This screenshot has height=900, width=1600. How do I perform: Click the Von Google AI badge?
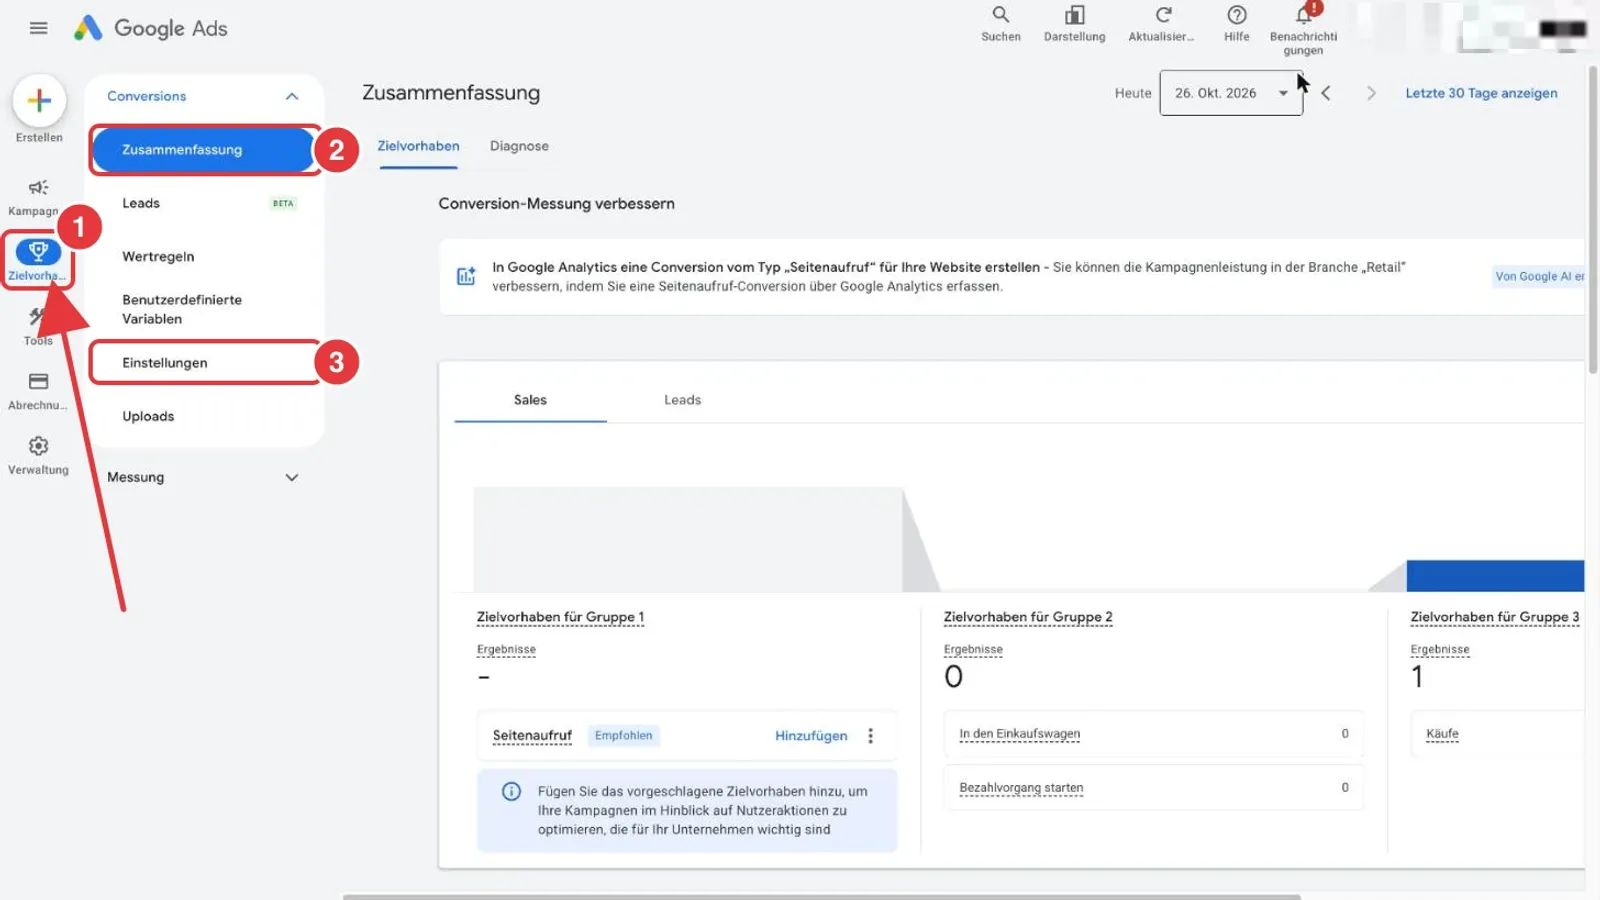[1539, 276]
